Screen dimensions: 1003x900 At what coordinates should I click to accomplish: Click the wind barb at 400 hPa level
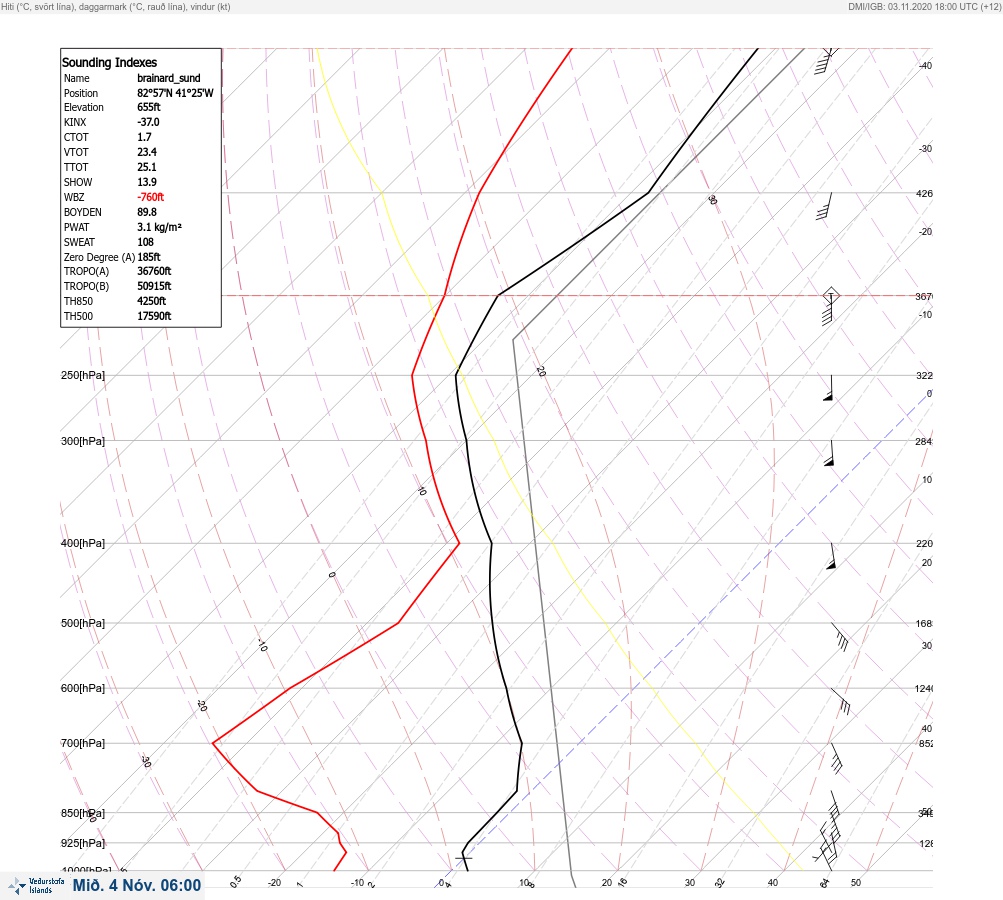click(832, 556)
